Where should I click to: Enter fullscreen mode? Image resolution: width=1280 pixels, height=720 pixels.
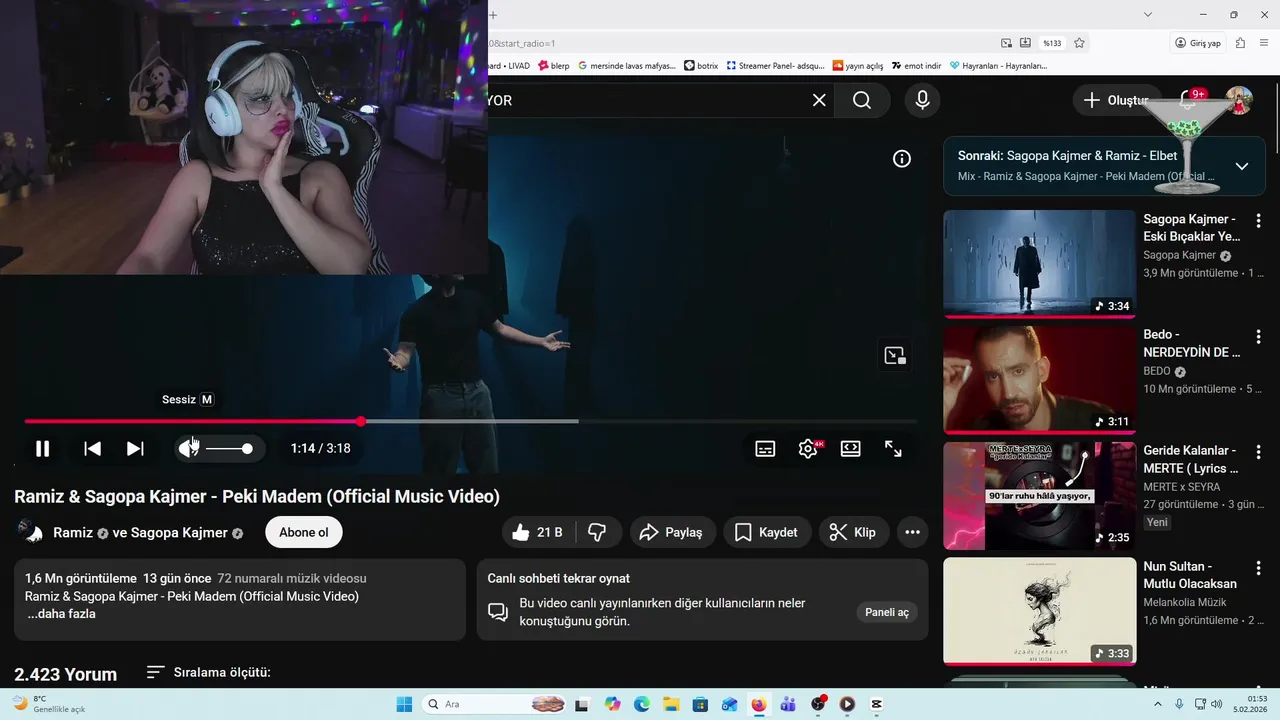[x=894, y=449]
